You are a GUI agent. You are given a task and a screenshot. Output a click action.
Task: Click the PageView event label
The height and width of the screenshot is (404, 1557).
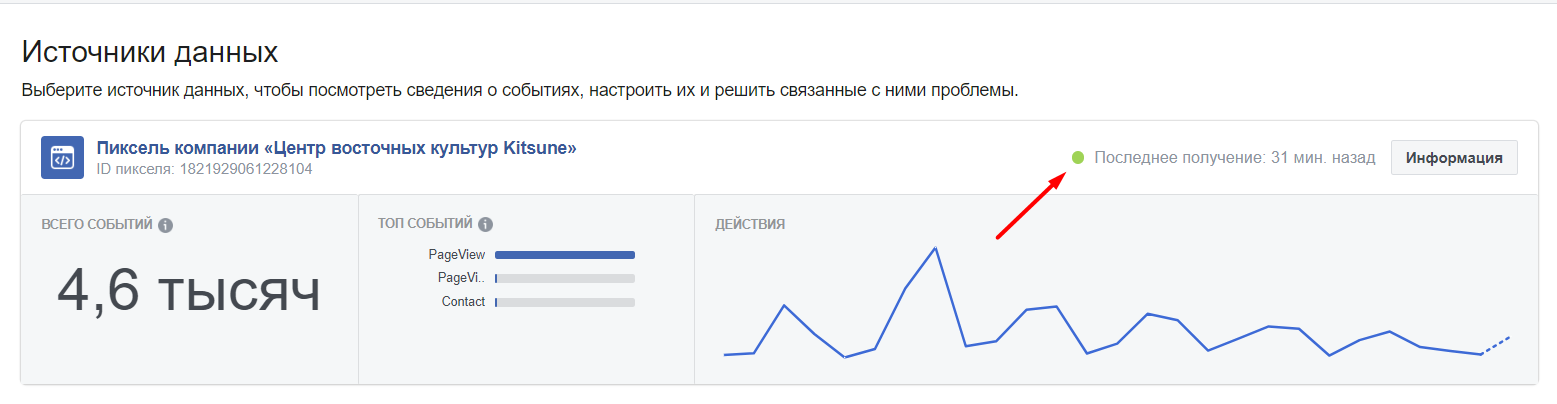[456, 254]
